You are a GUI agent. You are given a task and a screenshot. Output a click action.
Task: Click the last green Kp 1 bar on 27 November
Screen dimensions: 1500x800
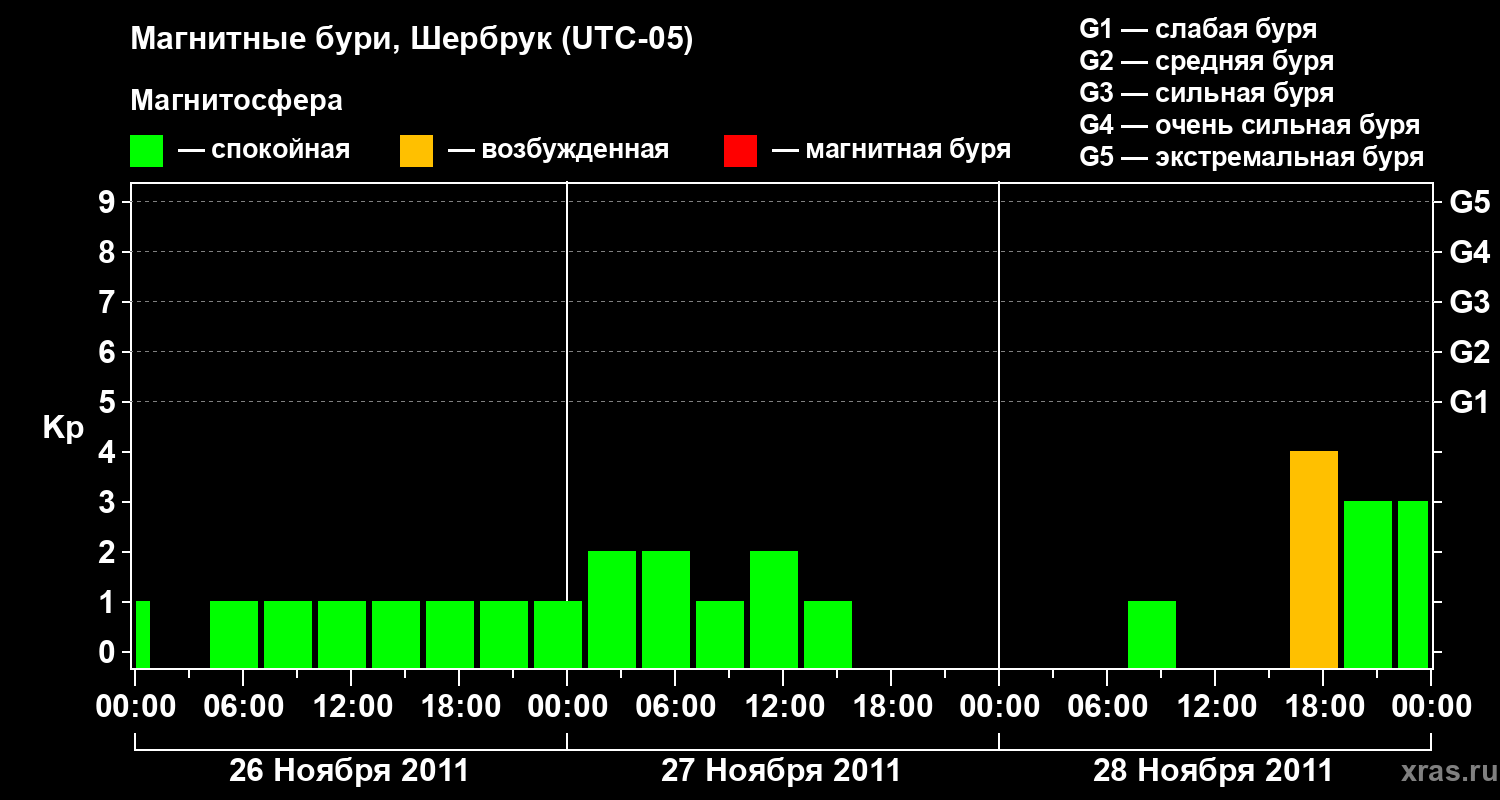coord(828,635)
